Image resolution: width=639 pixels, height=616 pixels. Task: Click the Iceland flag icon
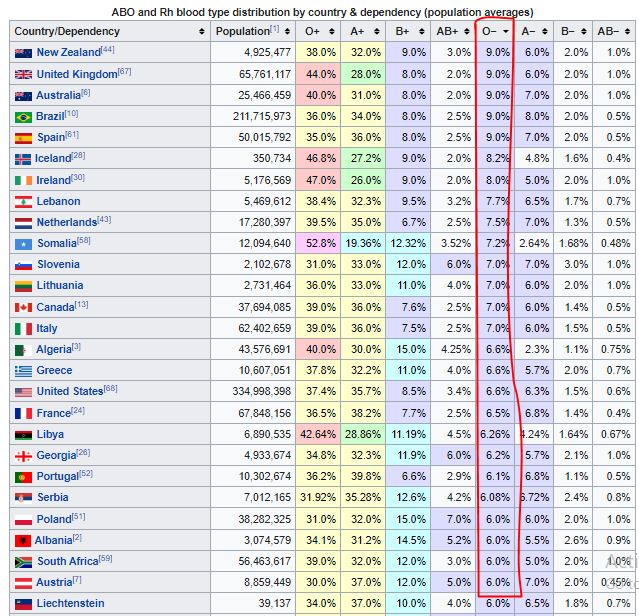[23, 159]
